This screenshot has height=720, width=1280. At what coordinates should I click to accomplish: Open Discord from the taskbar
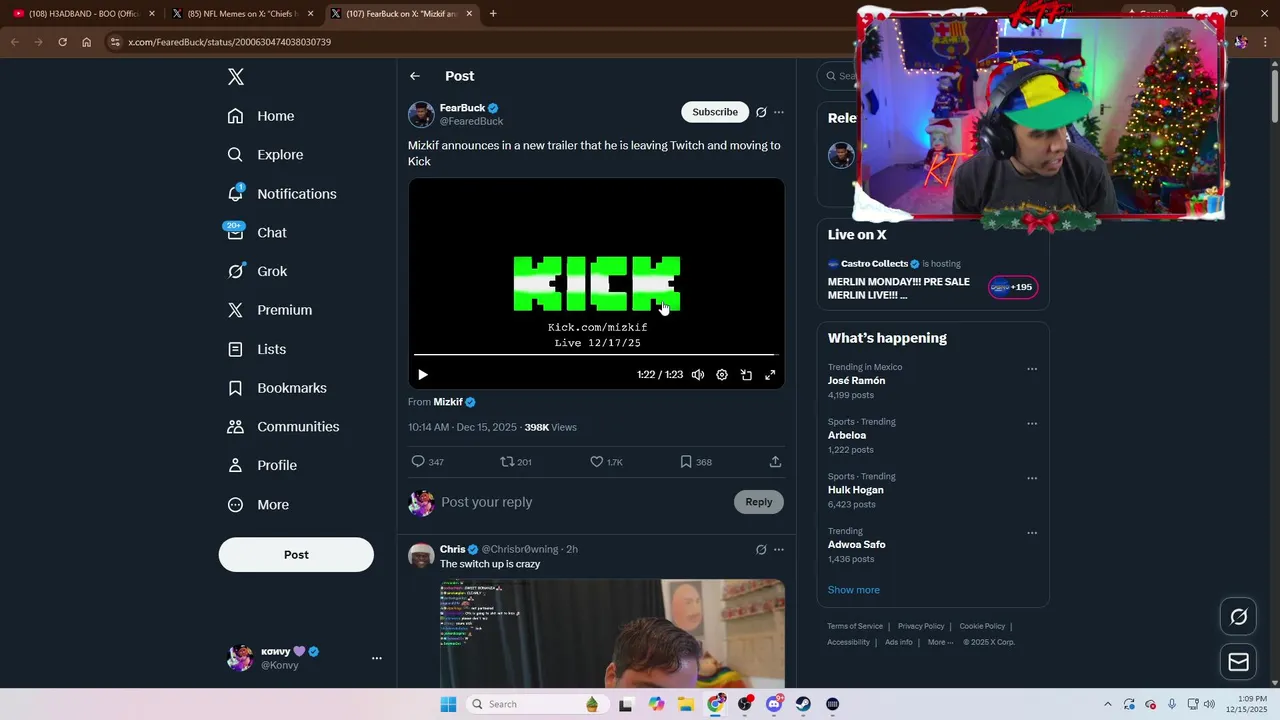pyautogui.click(x=774, y=704)
